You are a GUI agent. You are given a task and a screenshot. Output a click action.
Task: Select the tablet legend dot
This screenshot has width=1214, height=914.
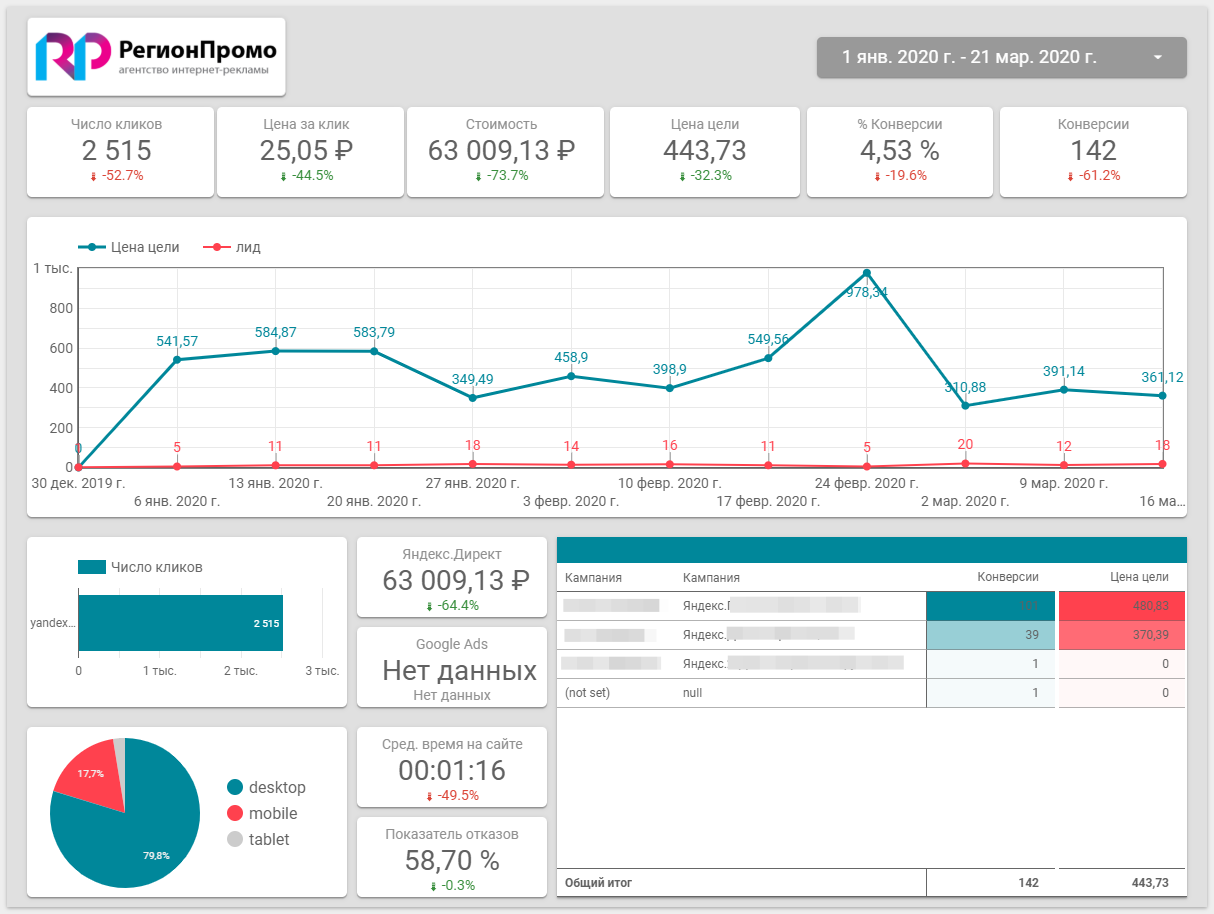235,840
